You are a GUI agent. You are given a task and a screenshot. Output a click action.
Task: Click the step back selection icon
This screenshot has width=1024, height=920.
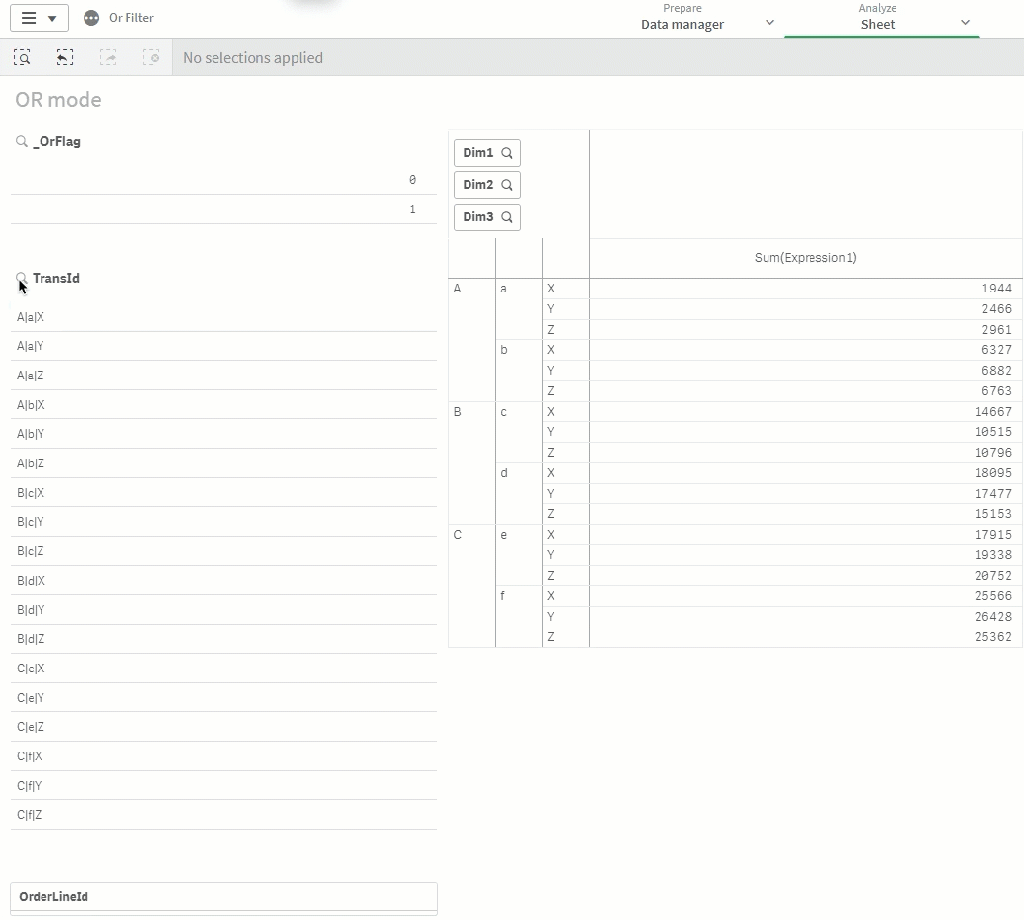[x=65, y=58]
